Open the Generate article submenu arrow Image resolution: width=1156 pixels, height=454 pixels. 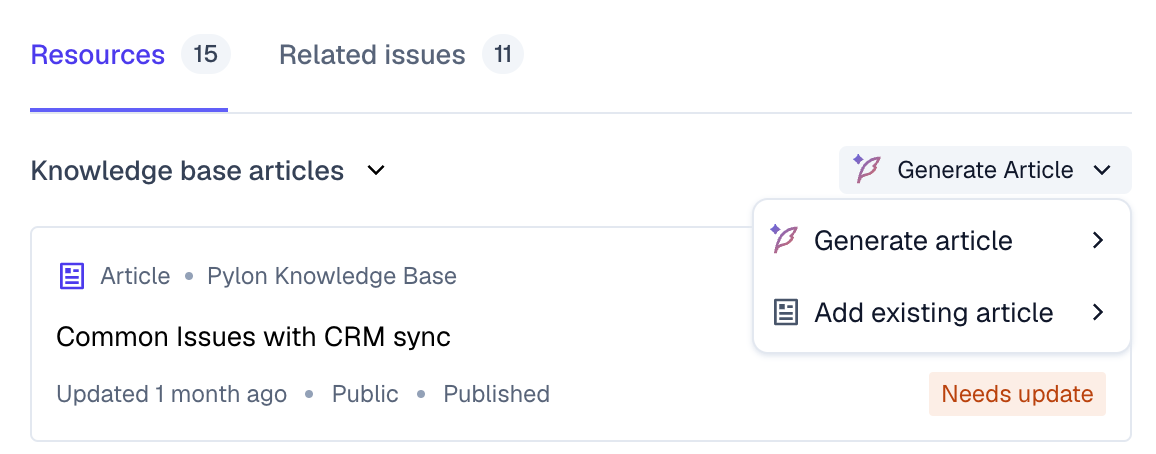(x=1098, y=240)
